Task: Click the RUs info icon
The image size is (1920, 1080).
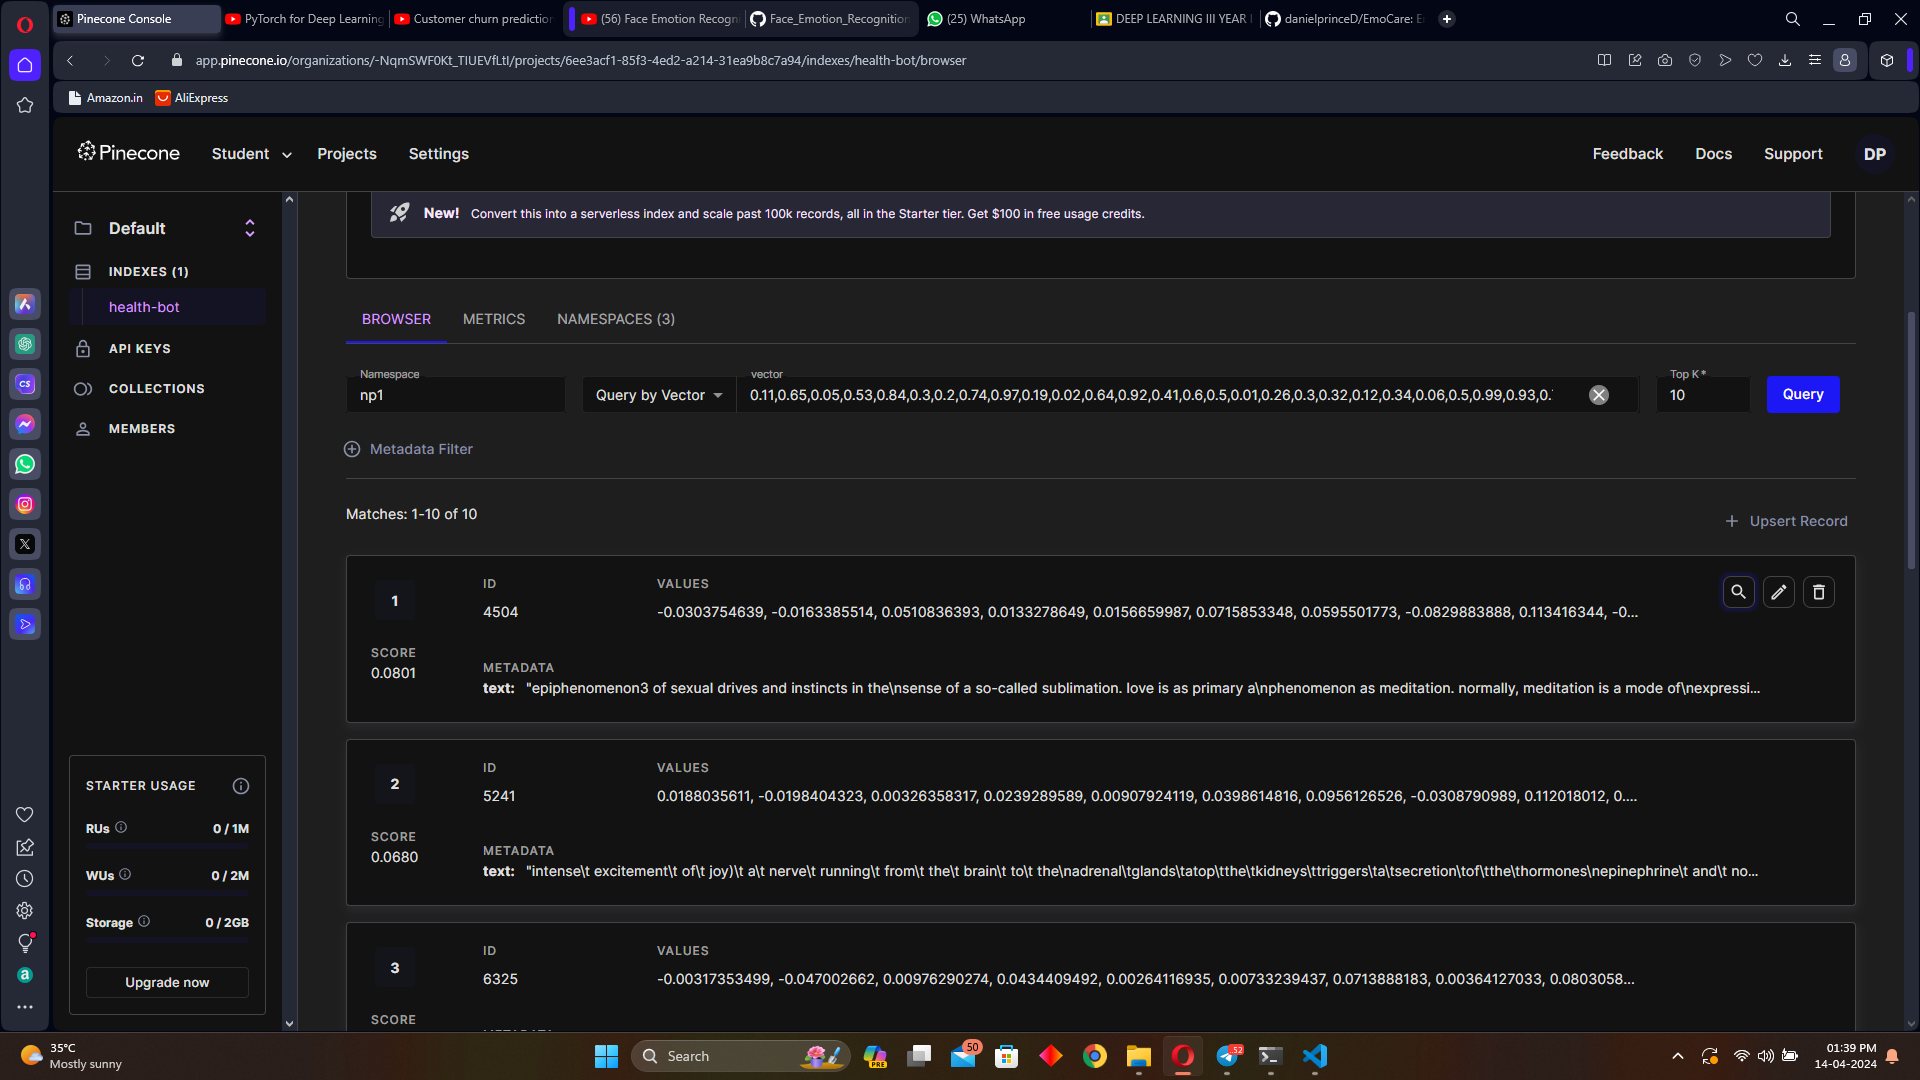Action: (121, 827)
